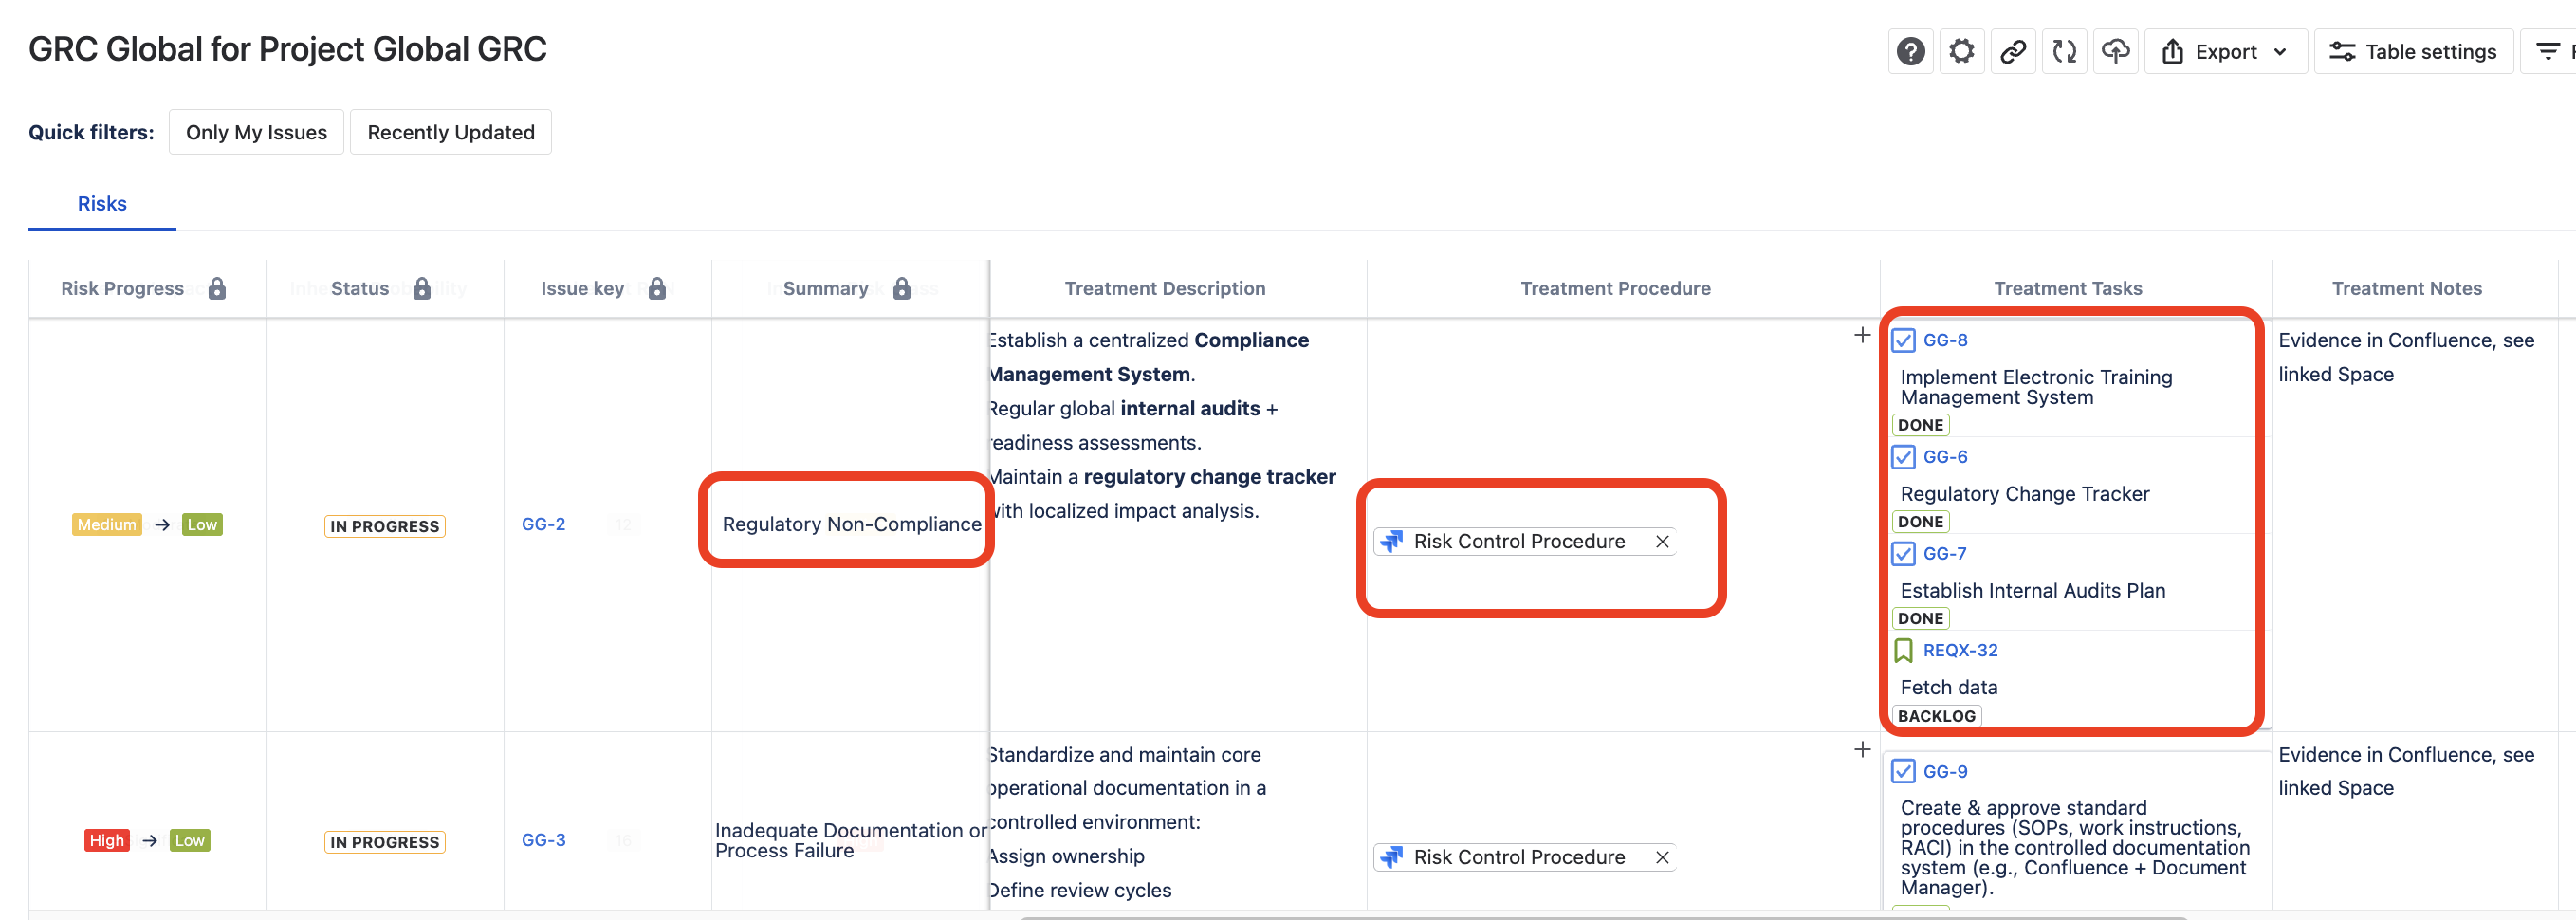Click the help question mark icon
Screen dimensions: 2576x920
[x=1910, y=52]
